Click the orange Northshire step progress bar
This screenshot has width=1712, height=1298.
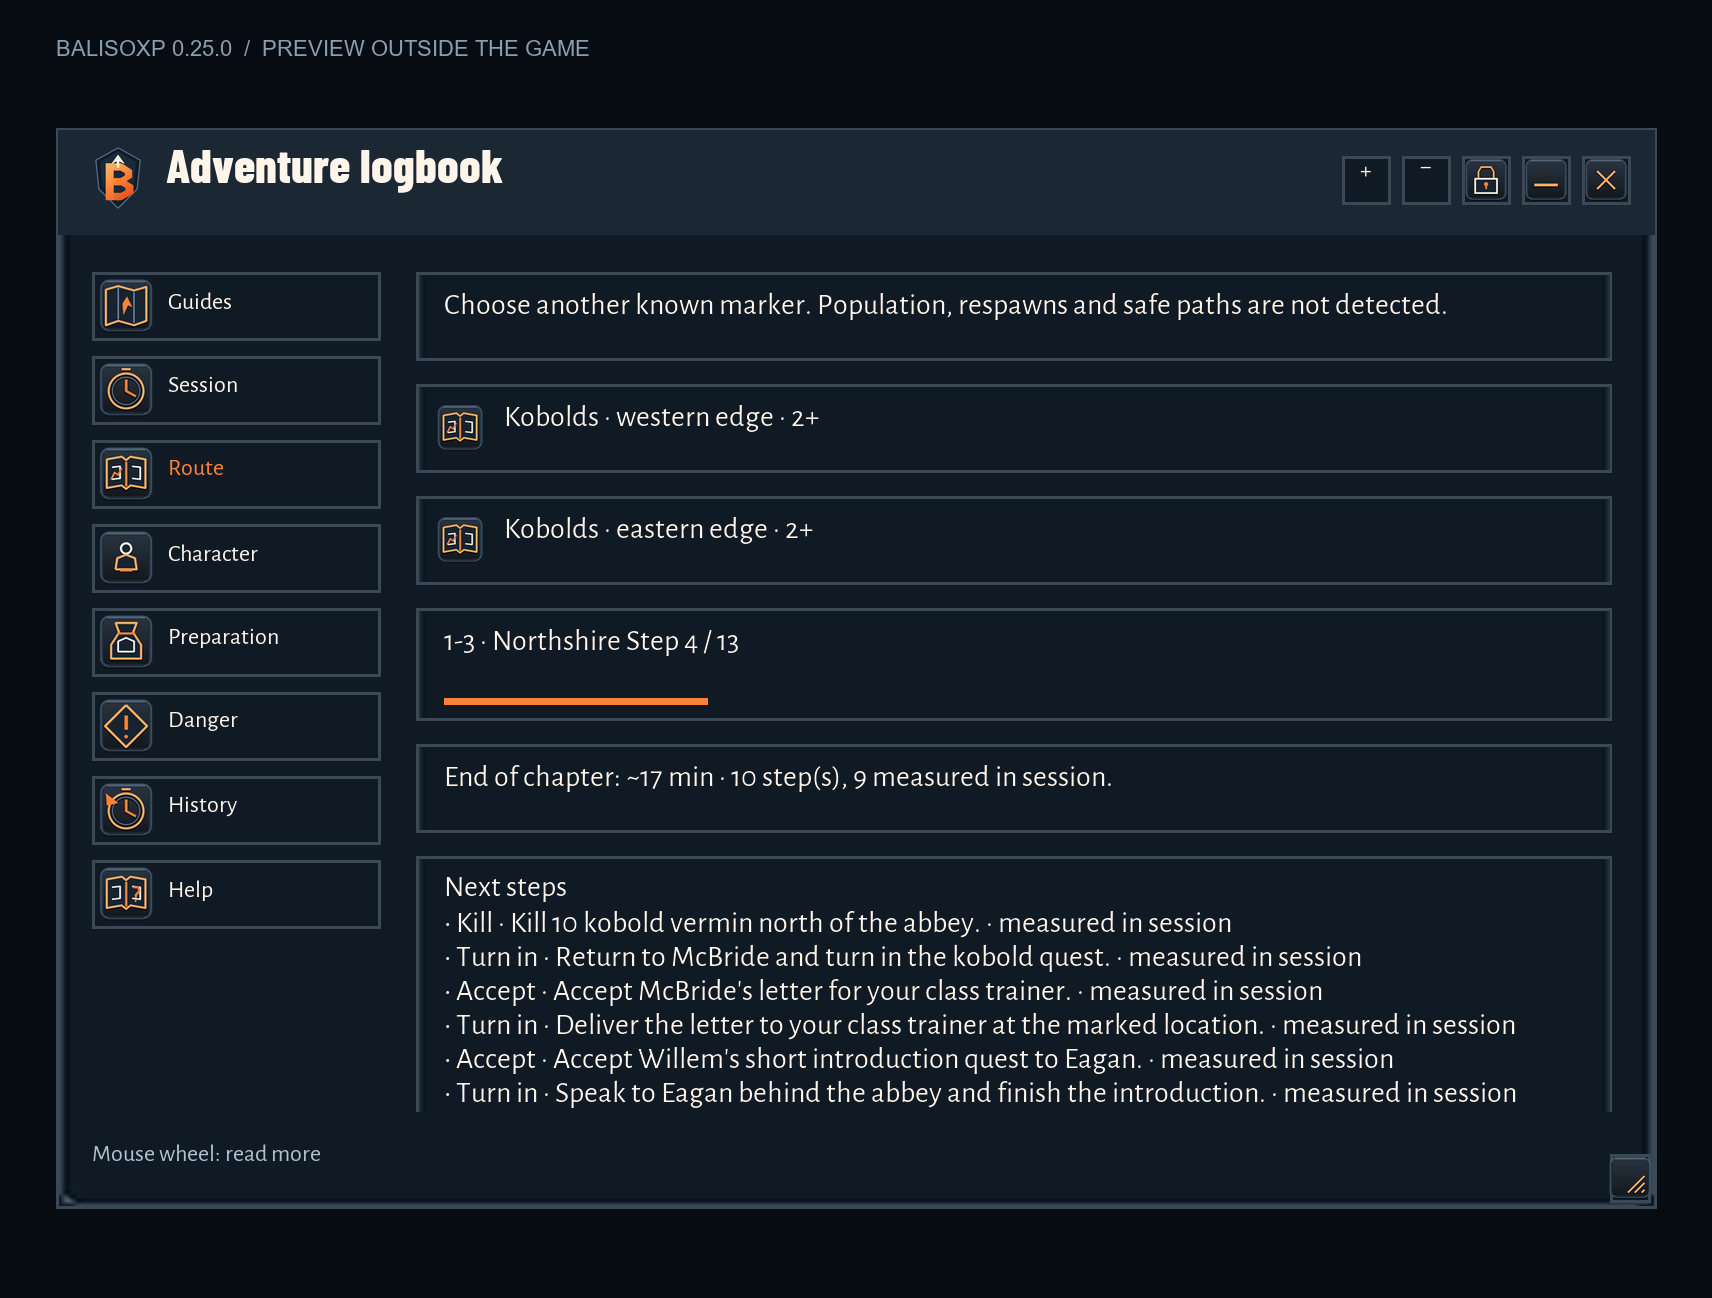pyautogui.click(x=576, y=701)
